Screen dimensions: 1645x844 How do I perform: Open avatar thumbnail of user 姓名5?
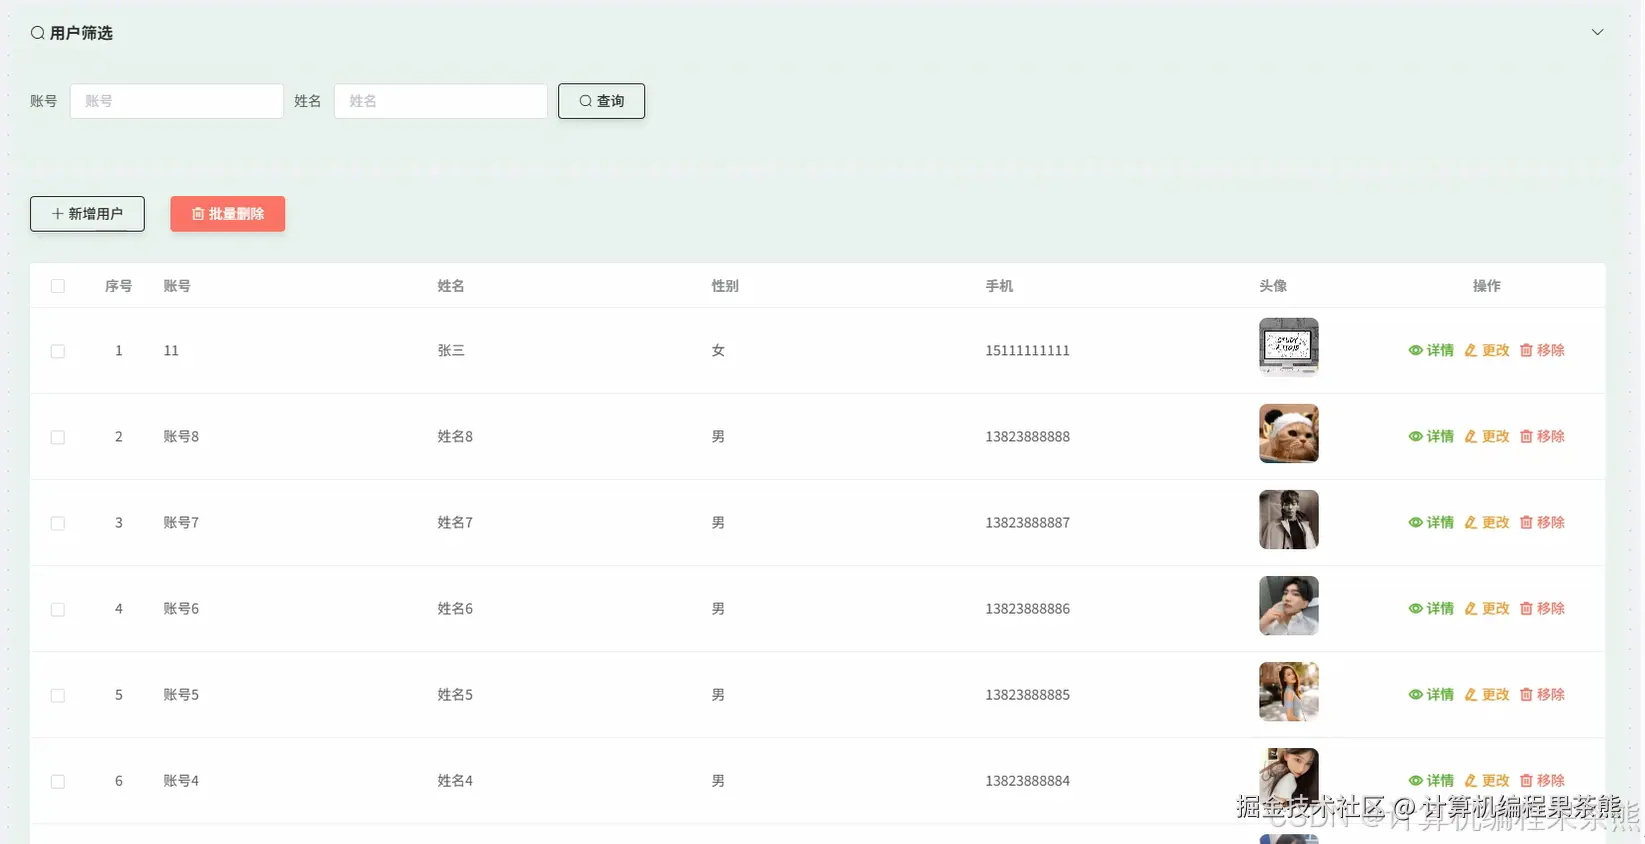(1289, 692)
